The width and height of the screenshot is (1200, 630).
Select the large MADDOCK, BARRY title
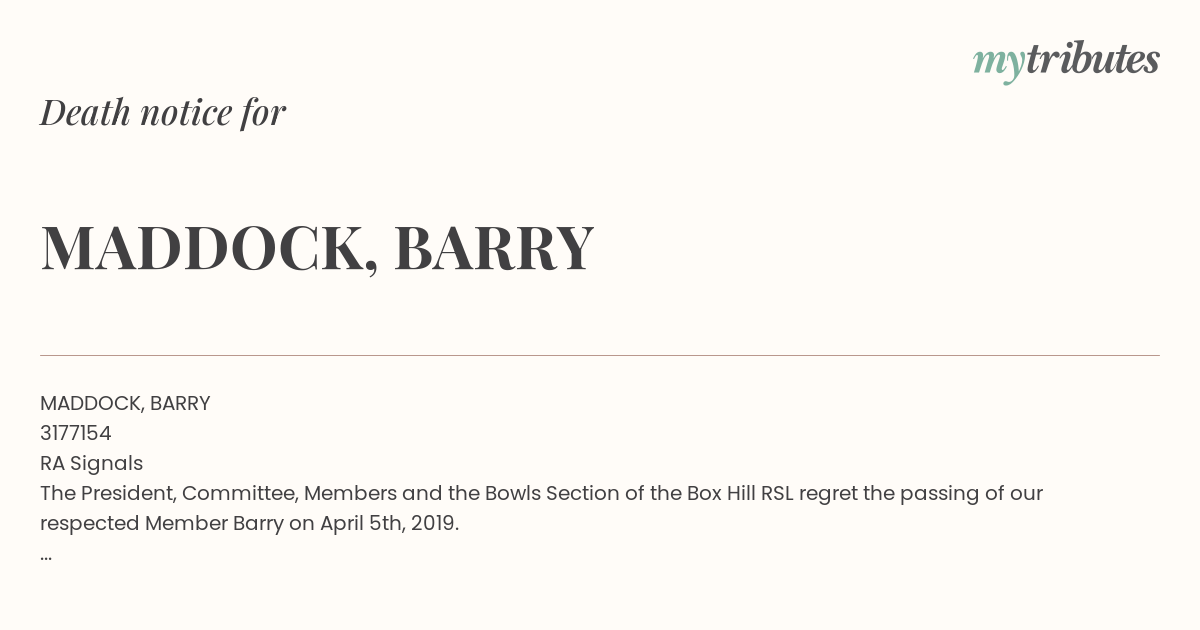[317, 248]
